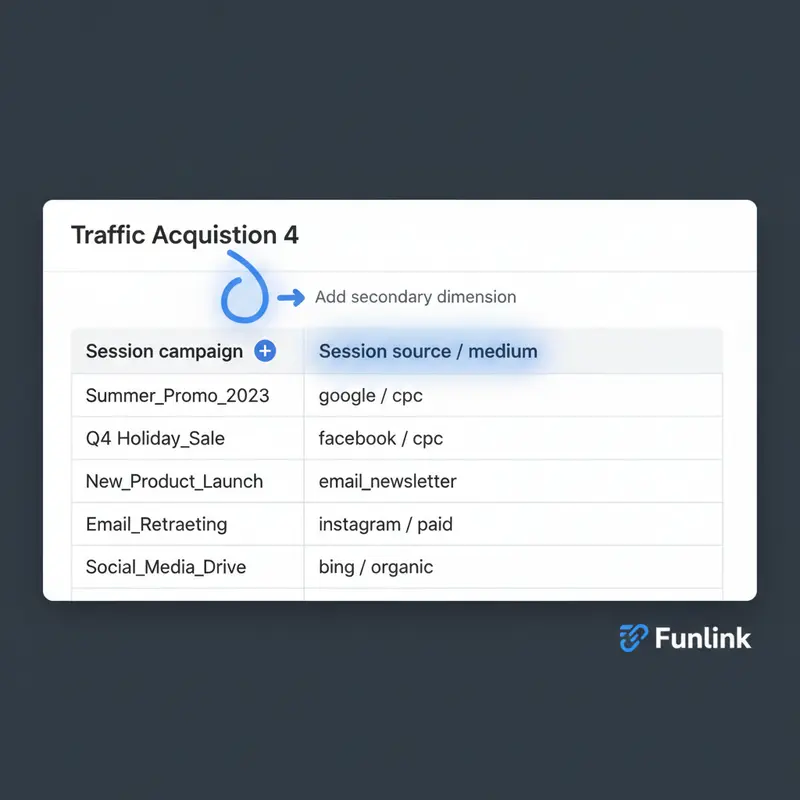Viewport: 800px width, 800px height.
Task: Click the Add secondary dimension label
Action: point(415,297)
